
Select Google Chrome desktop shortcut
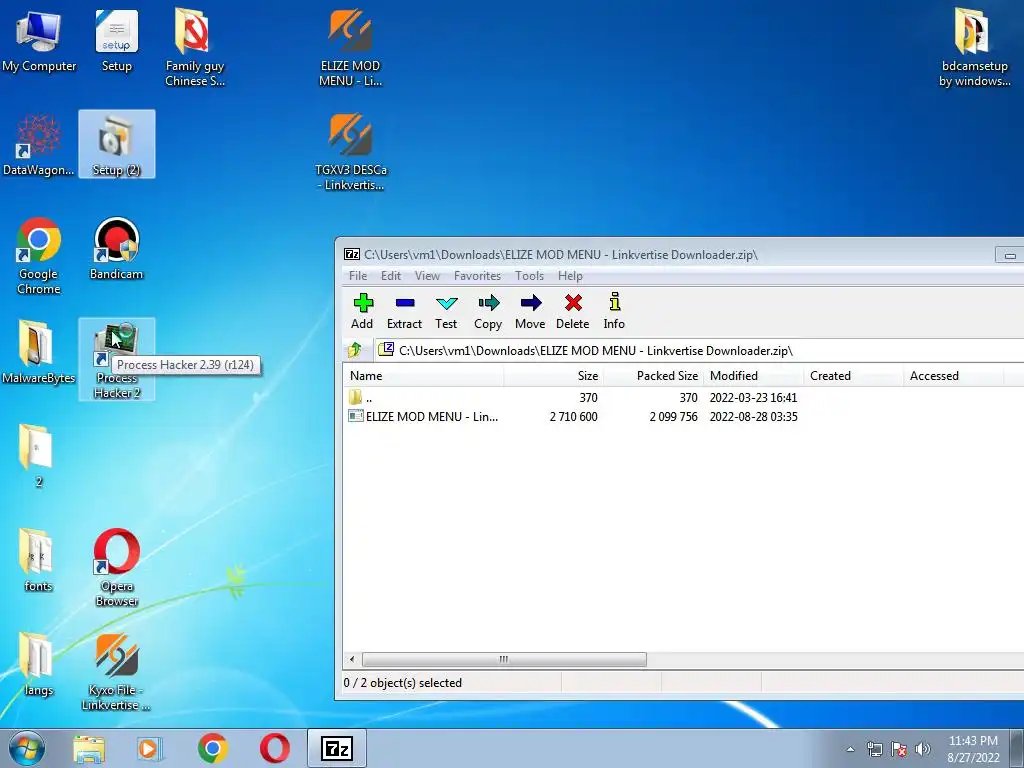click(x=39, y=255)
